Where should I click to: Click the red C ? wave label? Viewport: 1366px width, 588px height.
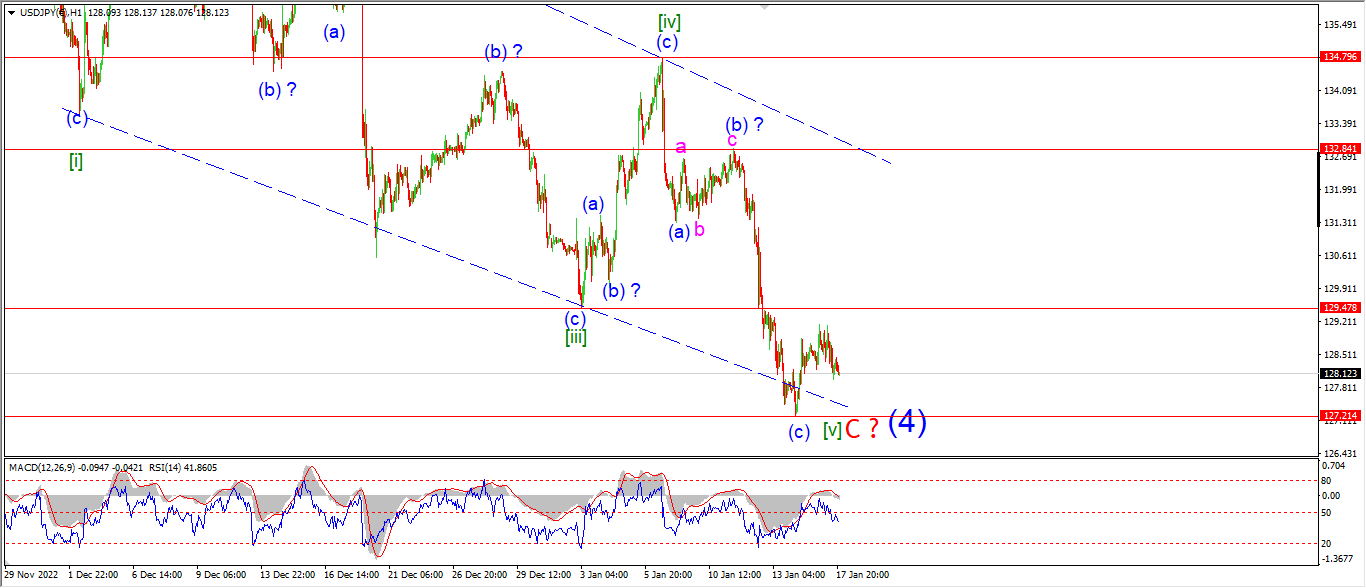862,429
